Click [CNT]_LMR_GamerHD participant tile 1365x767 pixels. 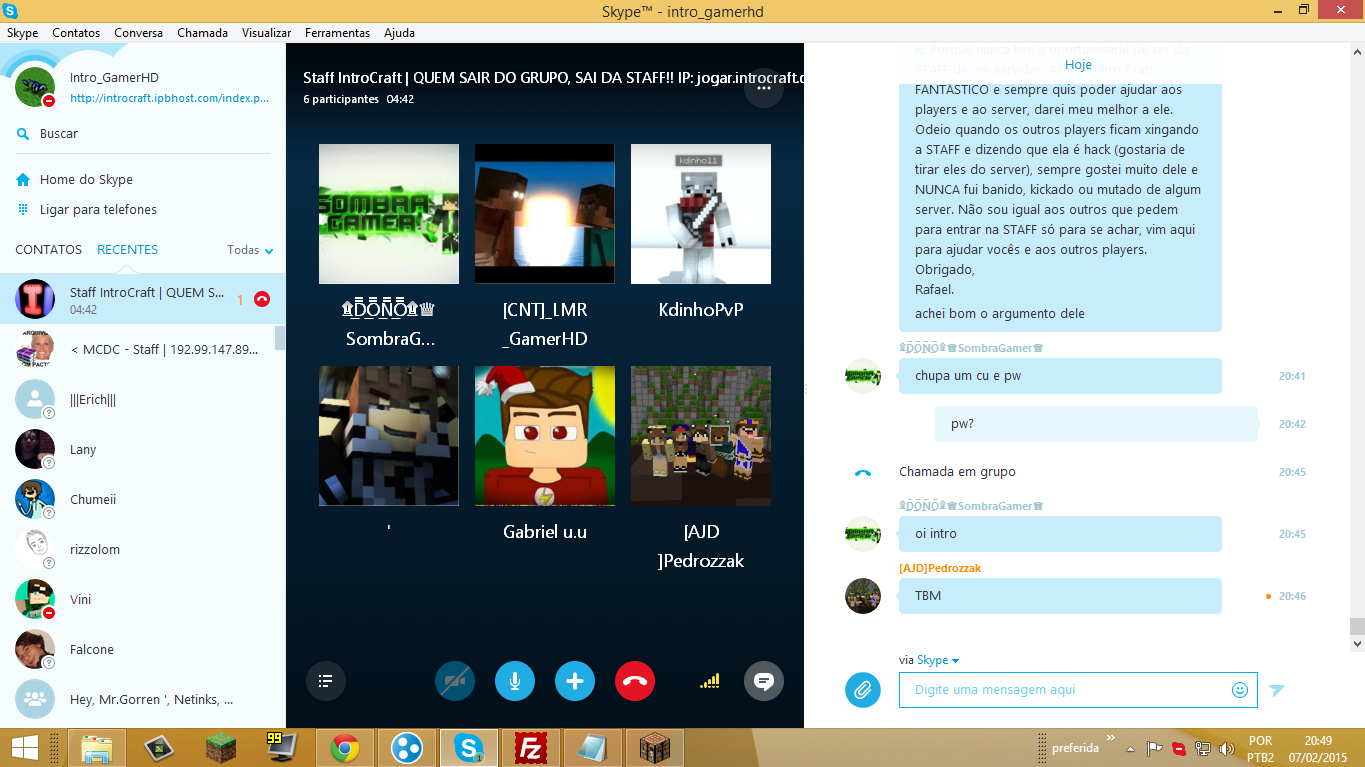(545, 214)
